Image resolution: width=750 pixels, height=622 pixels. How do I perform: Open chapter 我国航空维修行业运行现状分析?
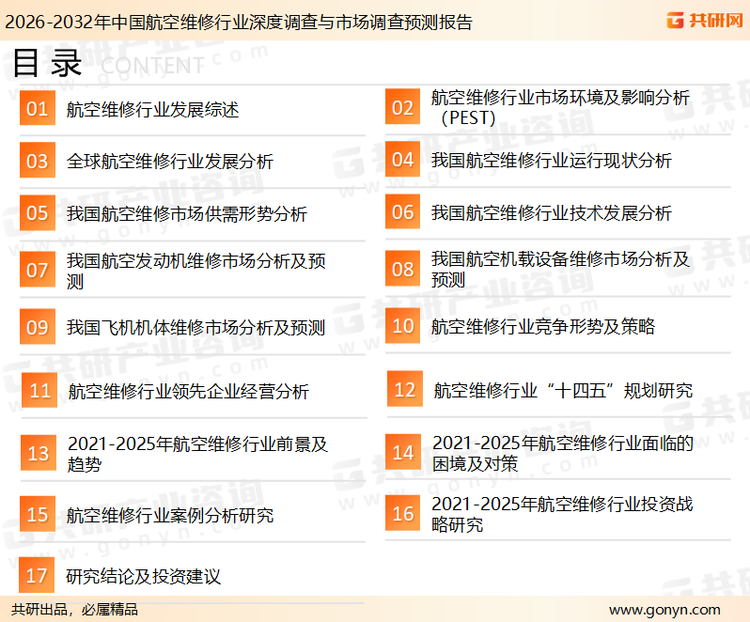pos(551,160)
